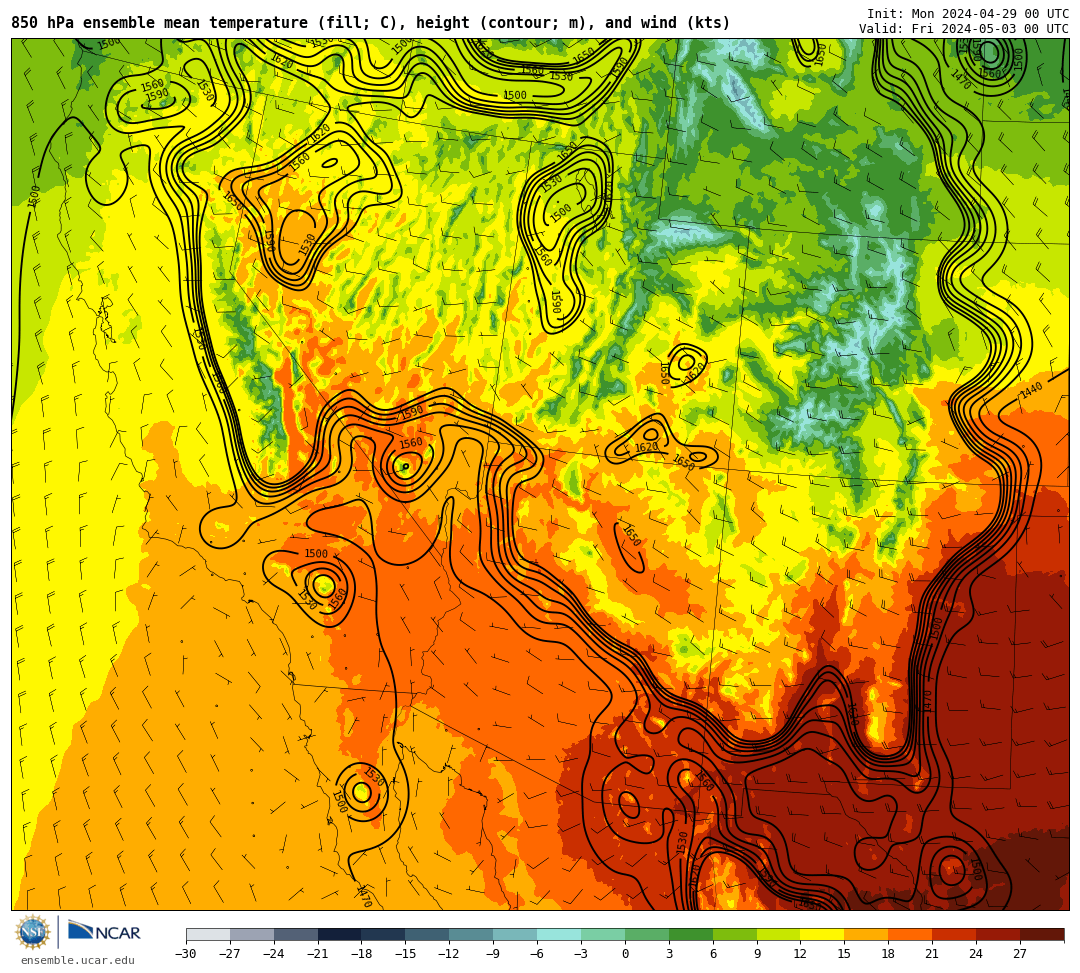
Task: Pick the colorbar swatch between -30 and -27
Action: pyautogui.click(x=208, y=934)
